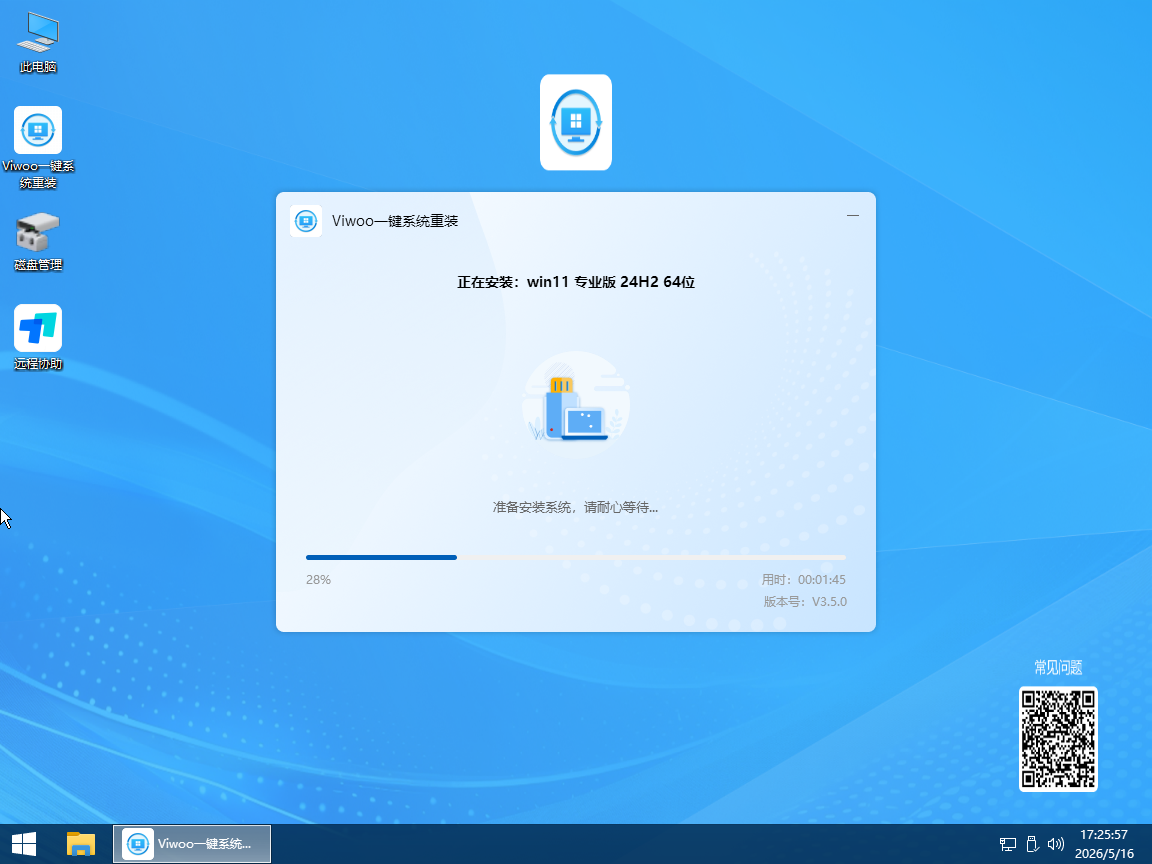Screen dimensions: 1152x864
Task: Select the Viwoo一键系统重装 desktop shortcut
Action: coord(38,148)
